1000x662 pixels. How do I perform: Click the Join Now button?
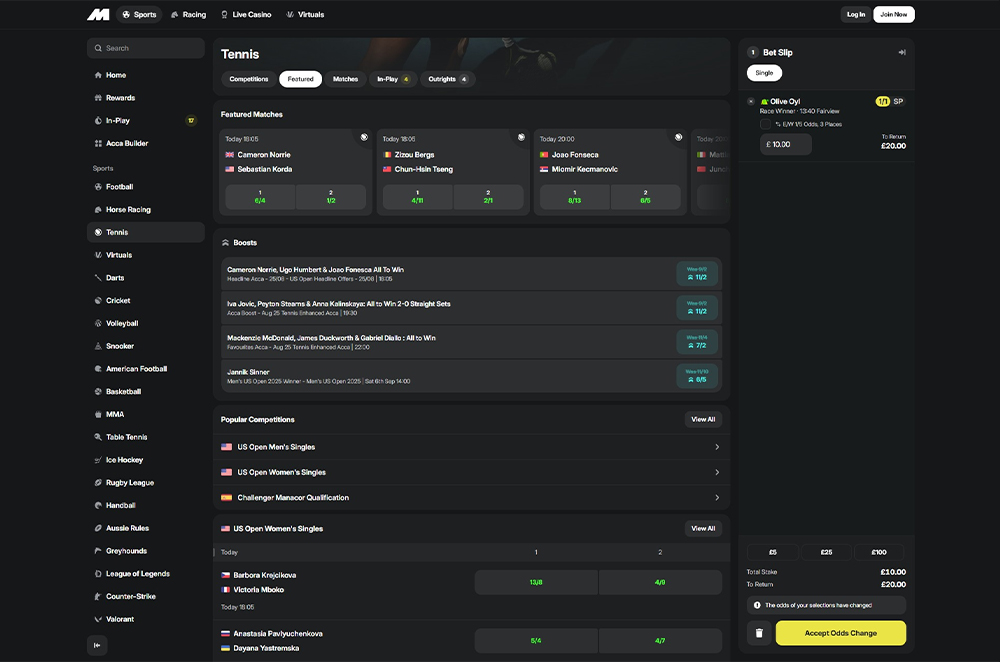point(893,15)
